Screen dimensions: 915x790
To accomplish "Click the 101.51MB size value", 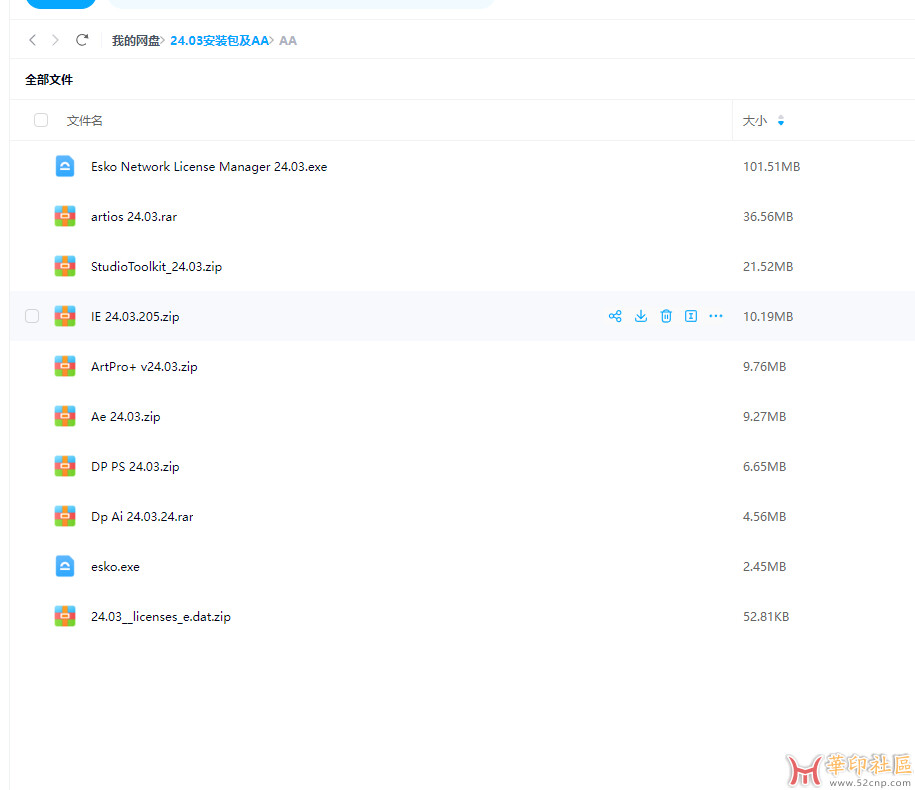I will tap(771, 166).
